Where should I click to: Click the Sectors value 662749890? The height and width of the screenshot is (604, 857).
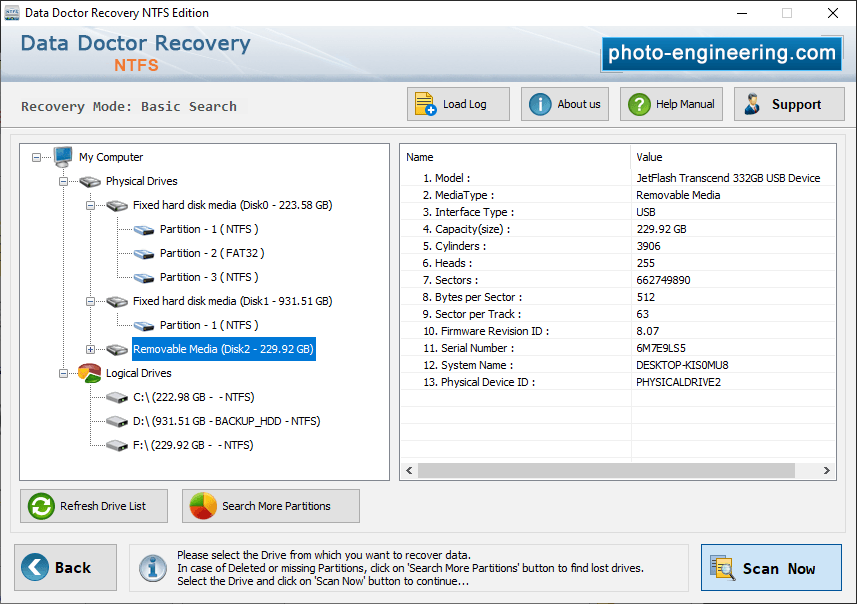click(x=663, y=280)
